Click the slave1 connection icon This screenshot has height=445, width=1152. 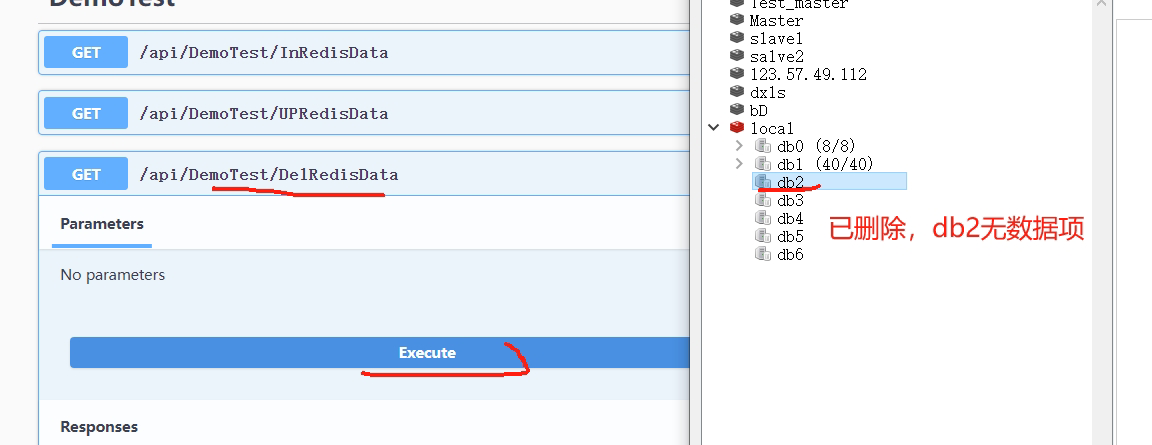738,38
